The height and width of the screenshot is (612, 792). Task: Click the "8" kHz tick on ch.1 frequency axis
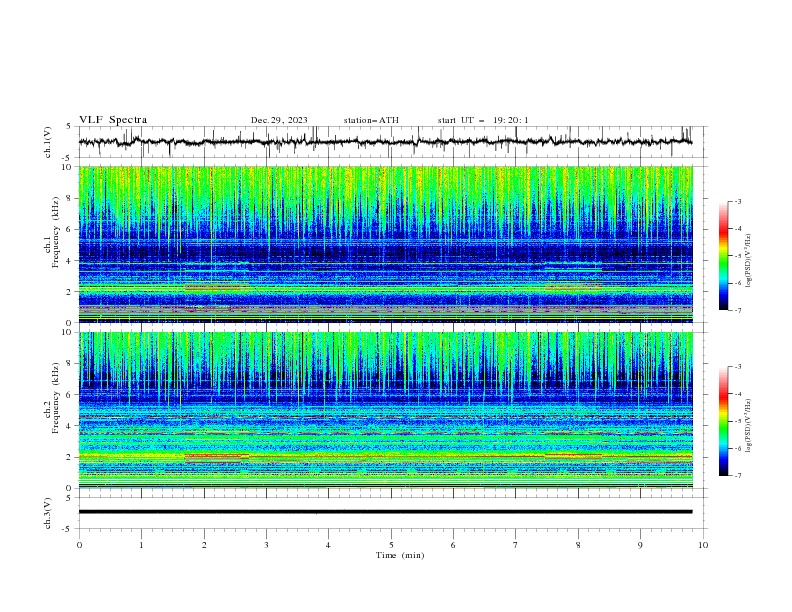tap(70, 198)
